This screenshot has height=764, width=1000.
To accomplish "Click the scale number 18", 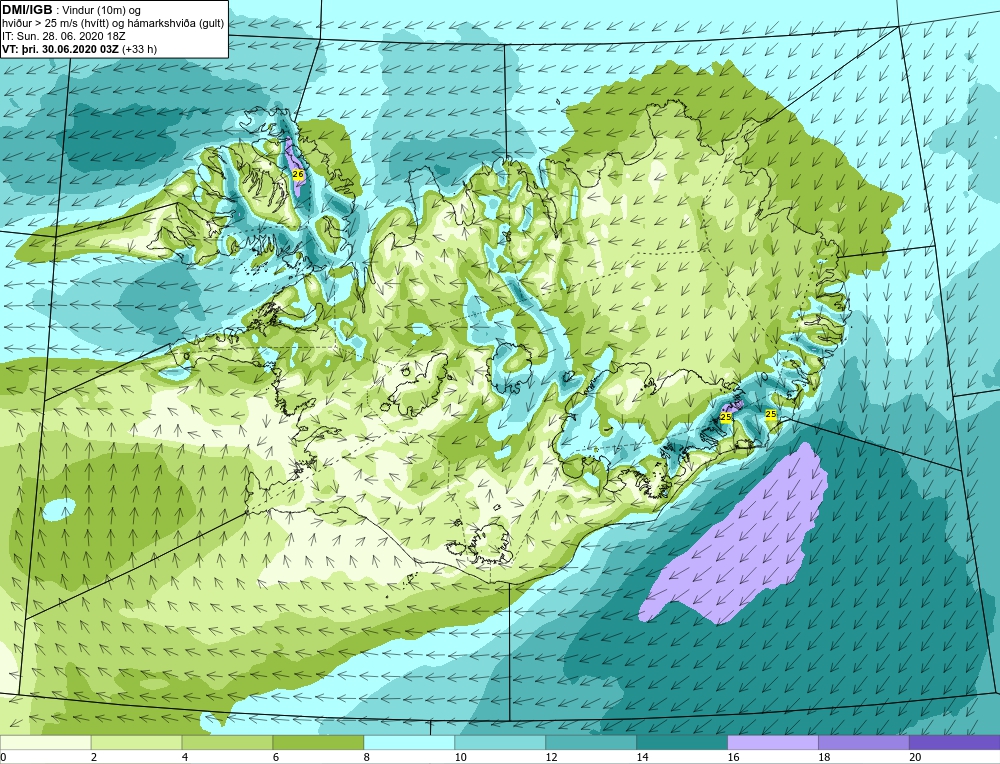I will [824, 757].
